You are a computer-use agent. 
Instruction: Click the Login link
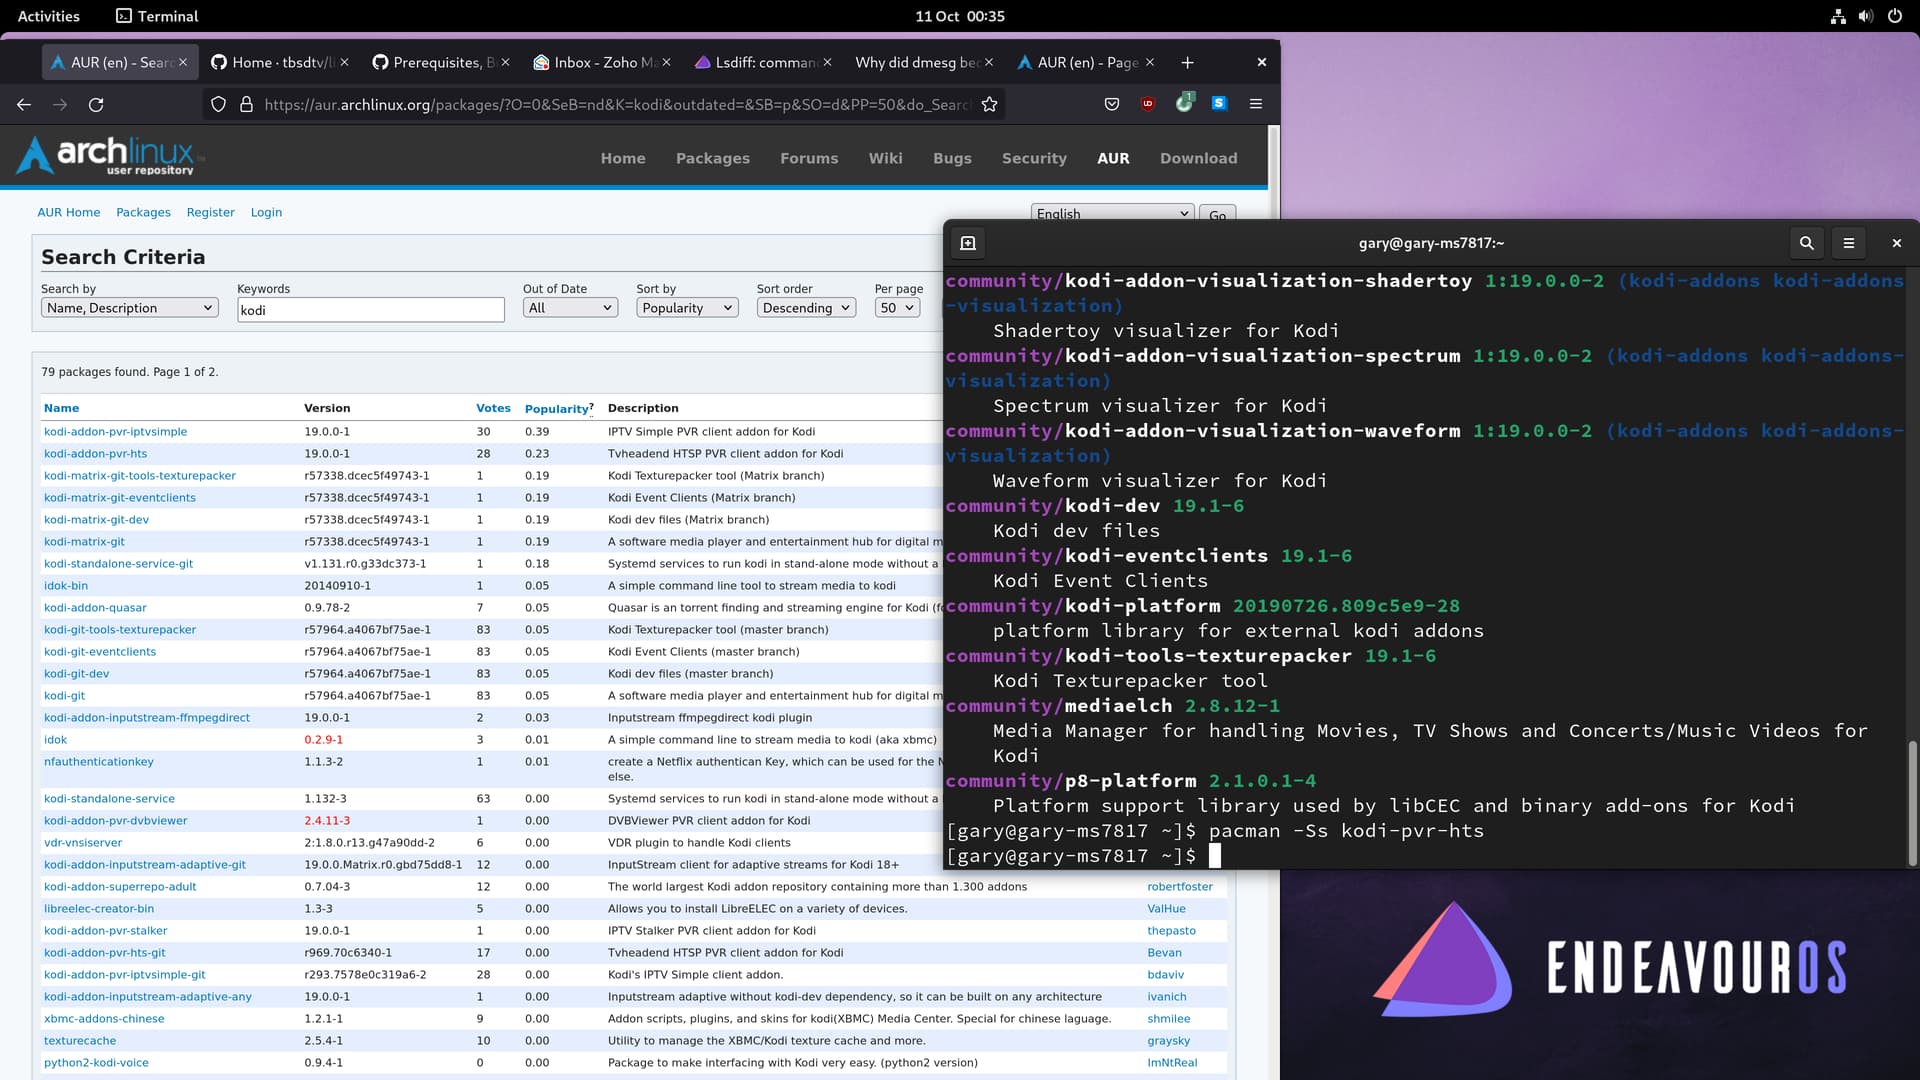click(266, 212)
